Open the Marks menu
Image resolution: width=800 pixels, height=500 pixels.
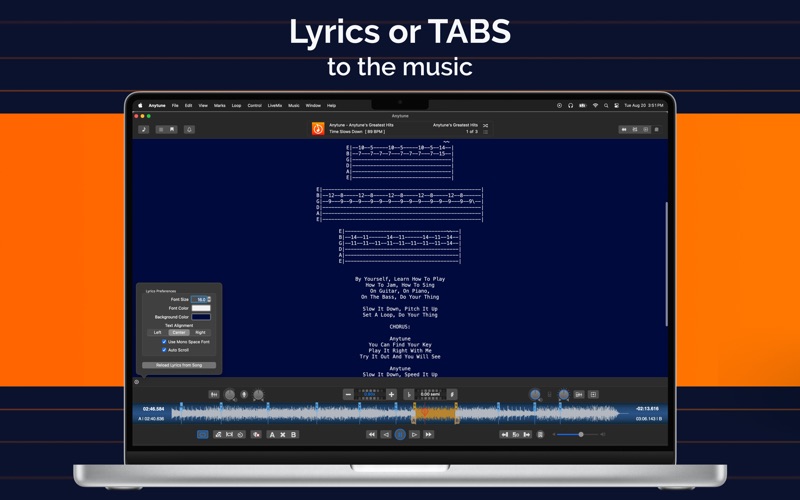point(220,106)
